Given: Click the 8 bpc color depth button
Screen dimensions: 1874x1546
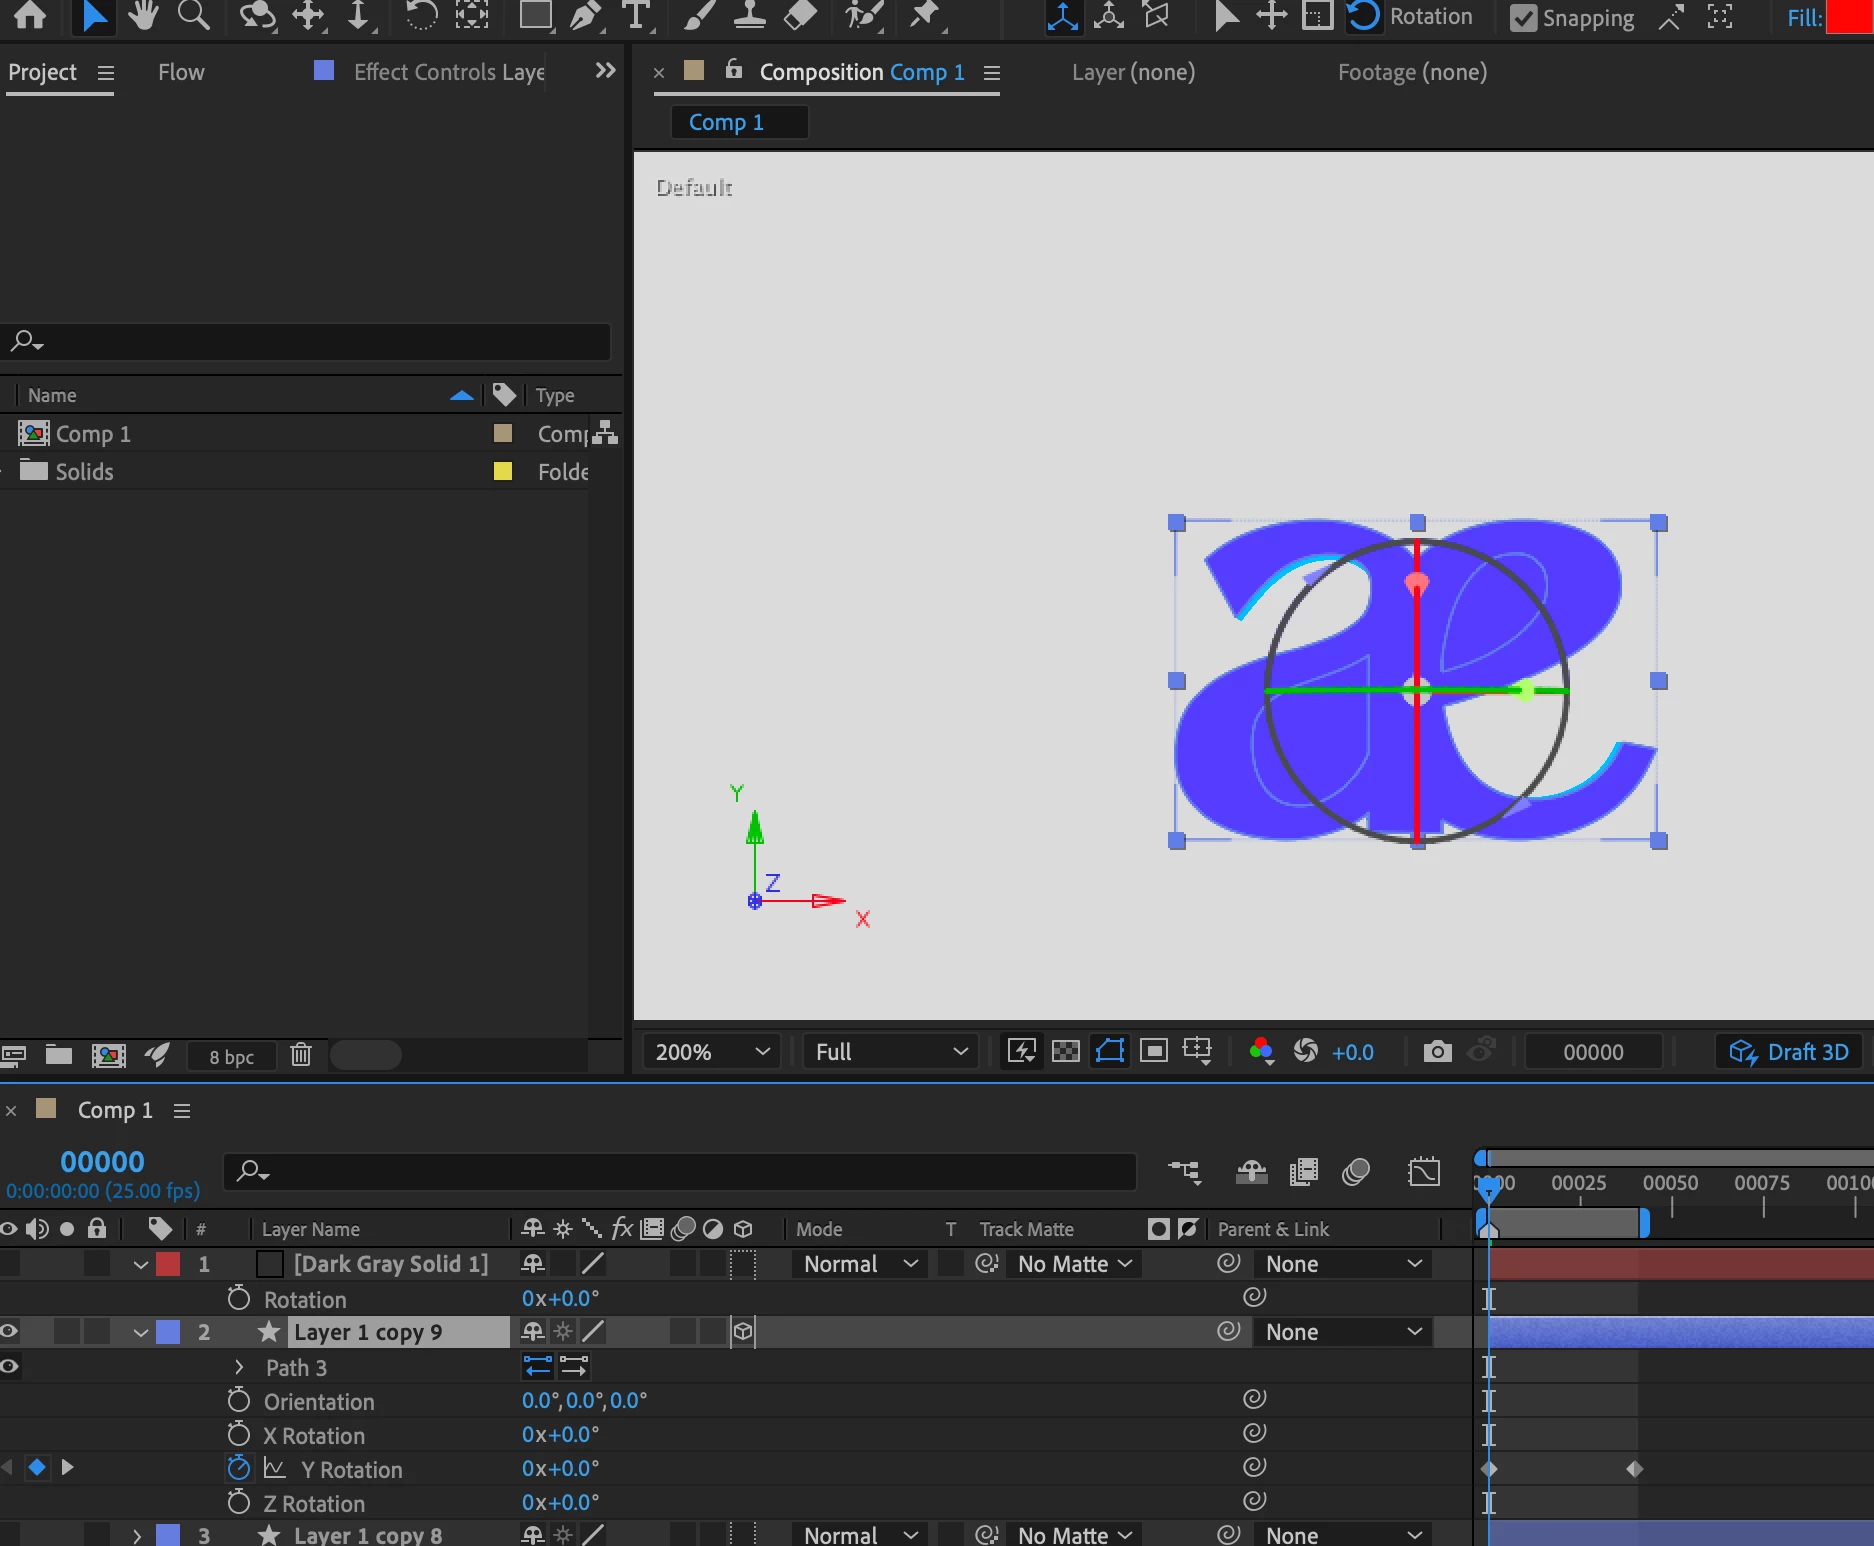Looking at the screenshot, I should pyautogui.click(x=231, y=1056).
